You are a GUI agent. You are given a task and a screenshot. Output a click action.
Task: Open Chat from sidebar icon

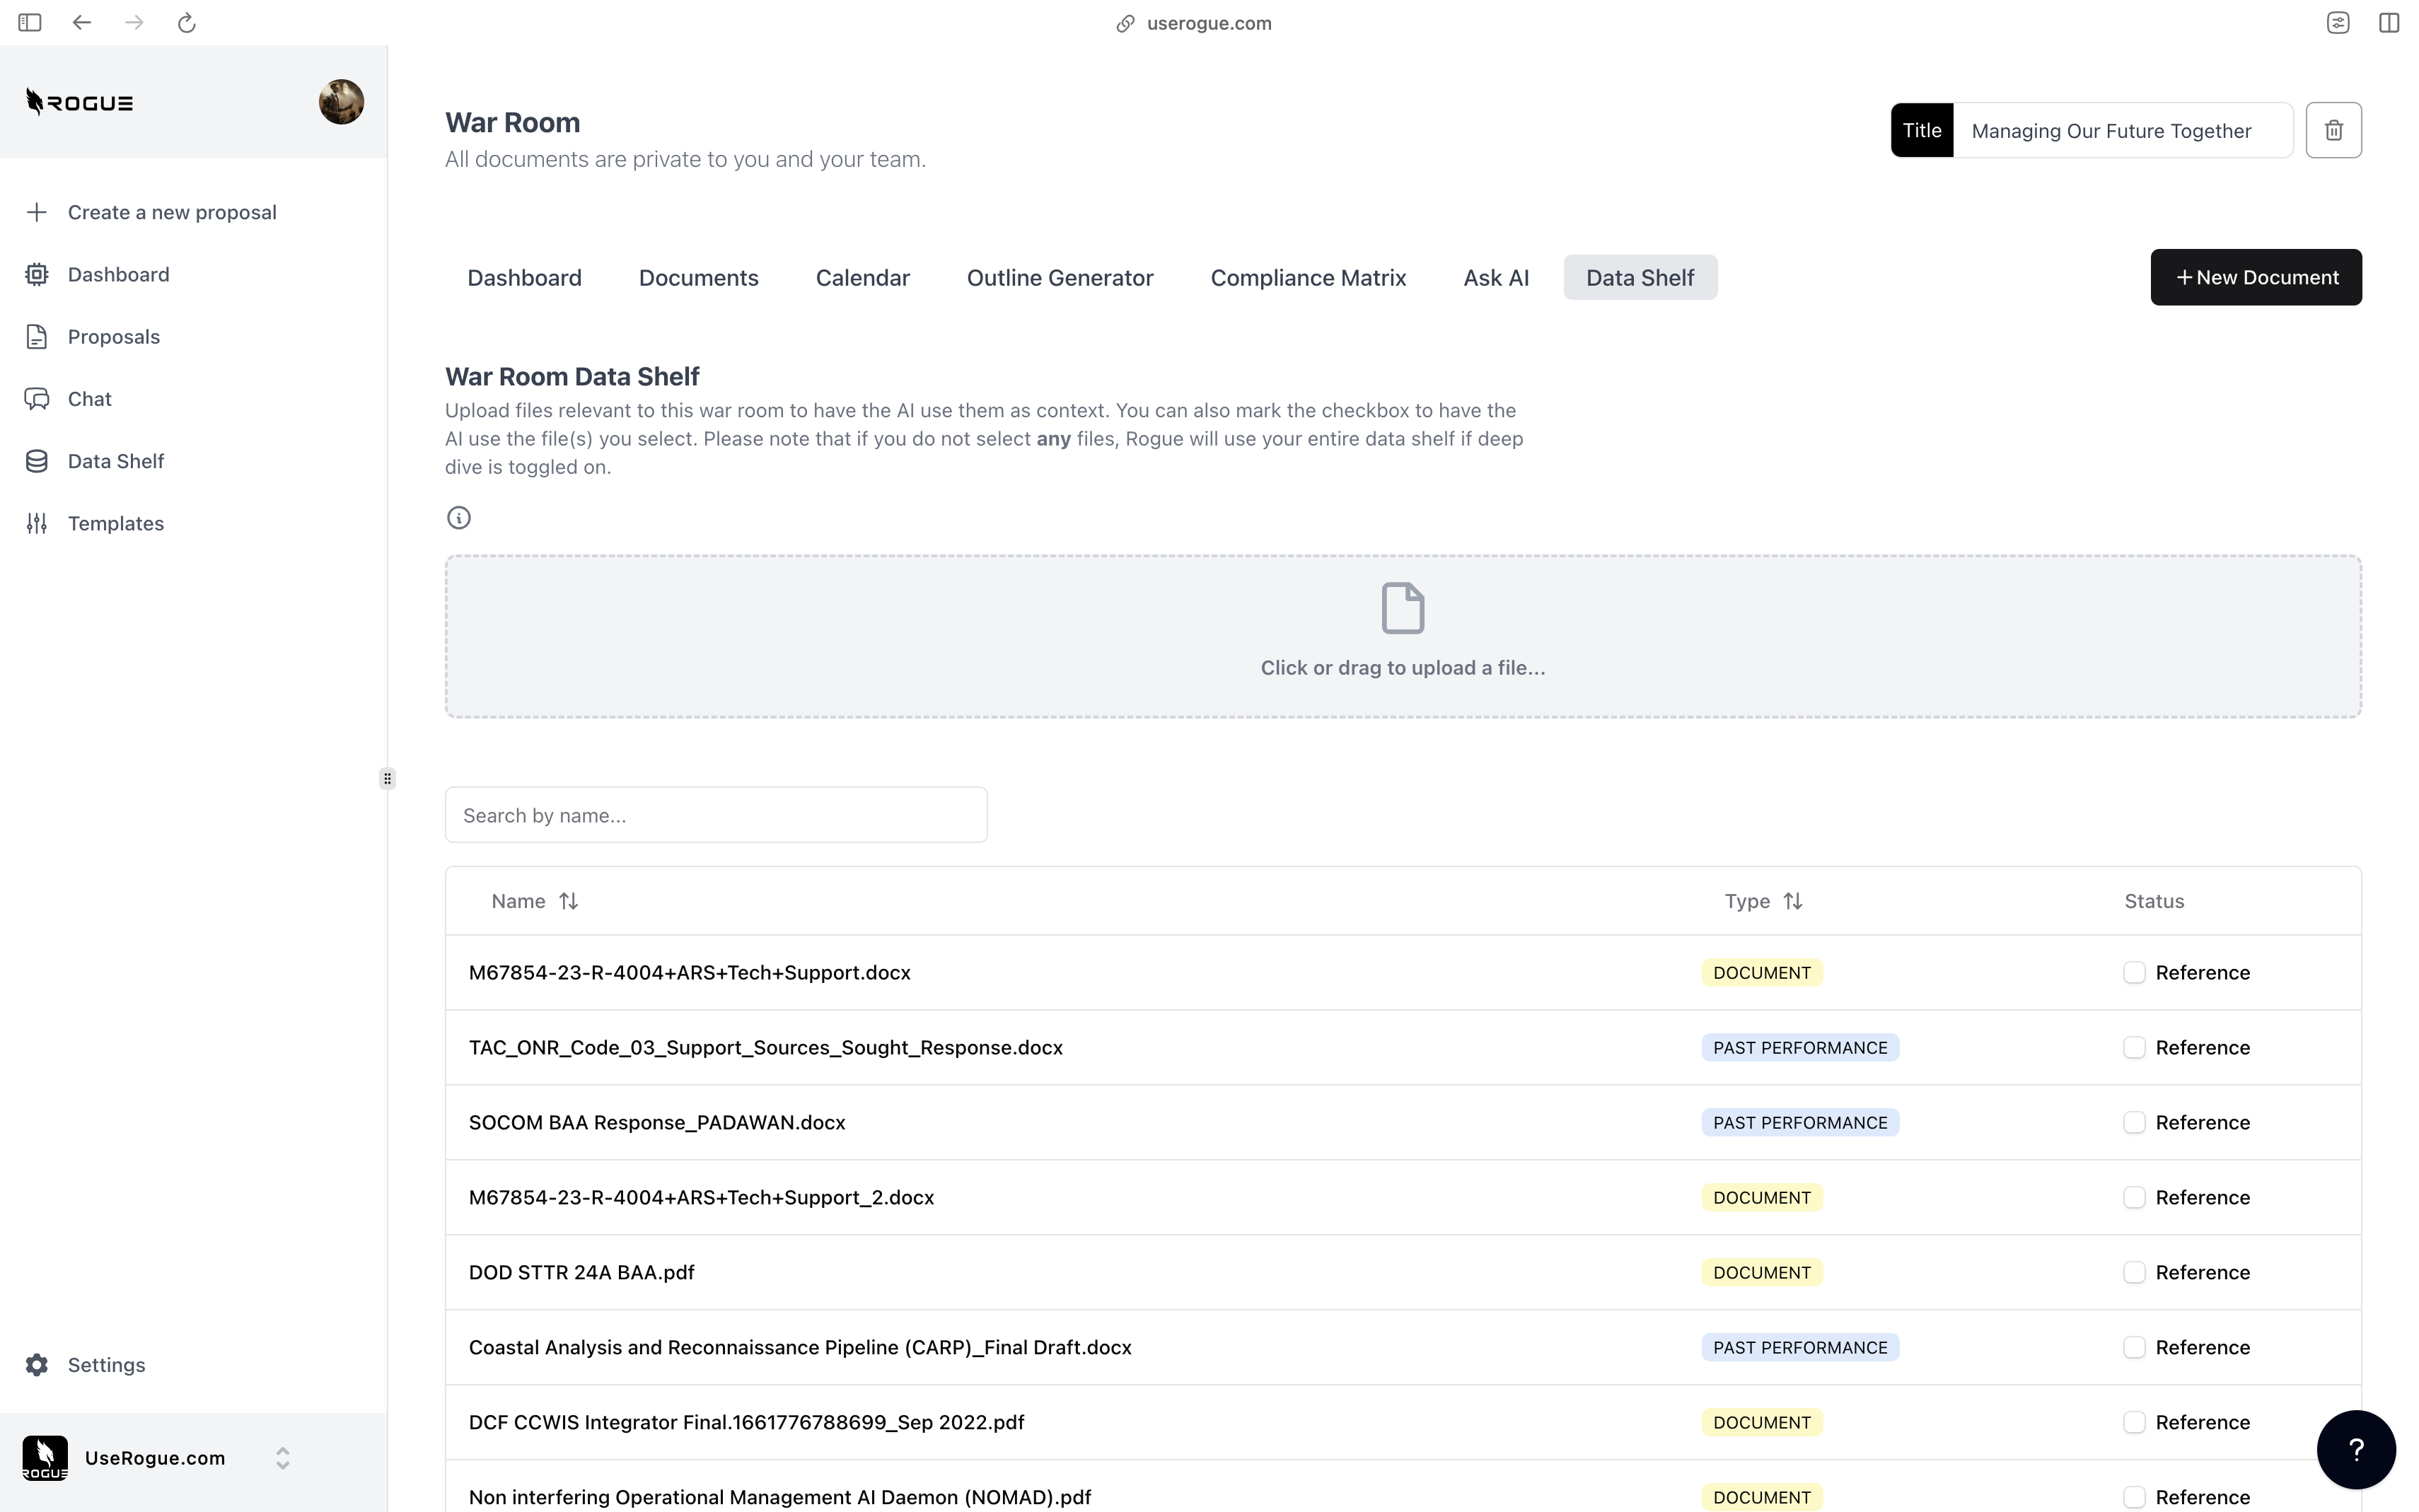point(37,399)
